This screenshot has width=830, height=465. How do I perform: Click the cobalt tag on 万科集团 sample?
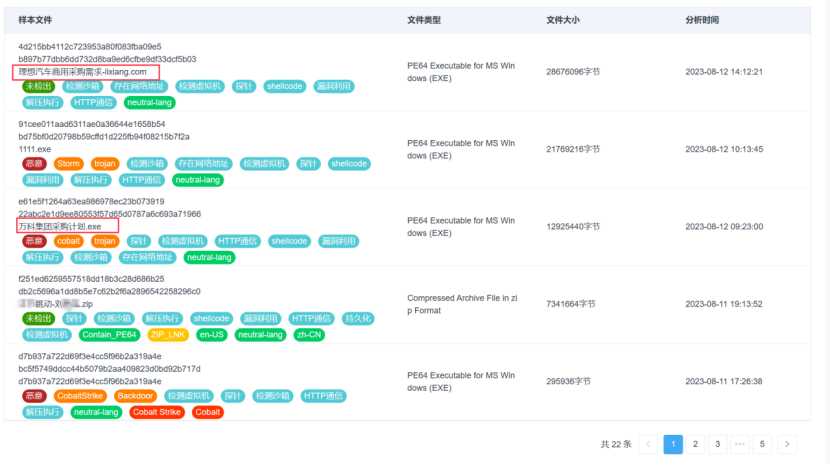coord(69,242)
